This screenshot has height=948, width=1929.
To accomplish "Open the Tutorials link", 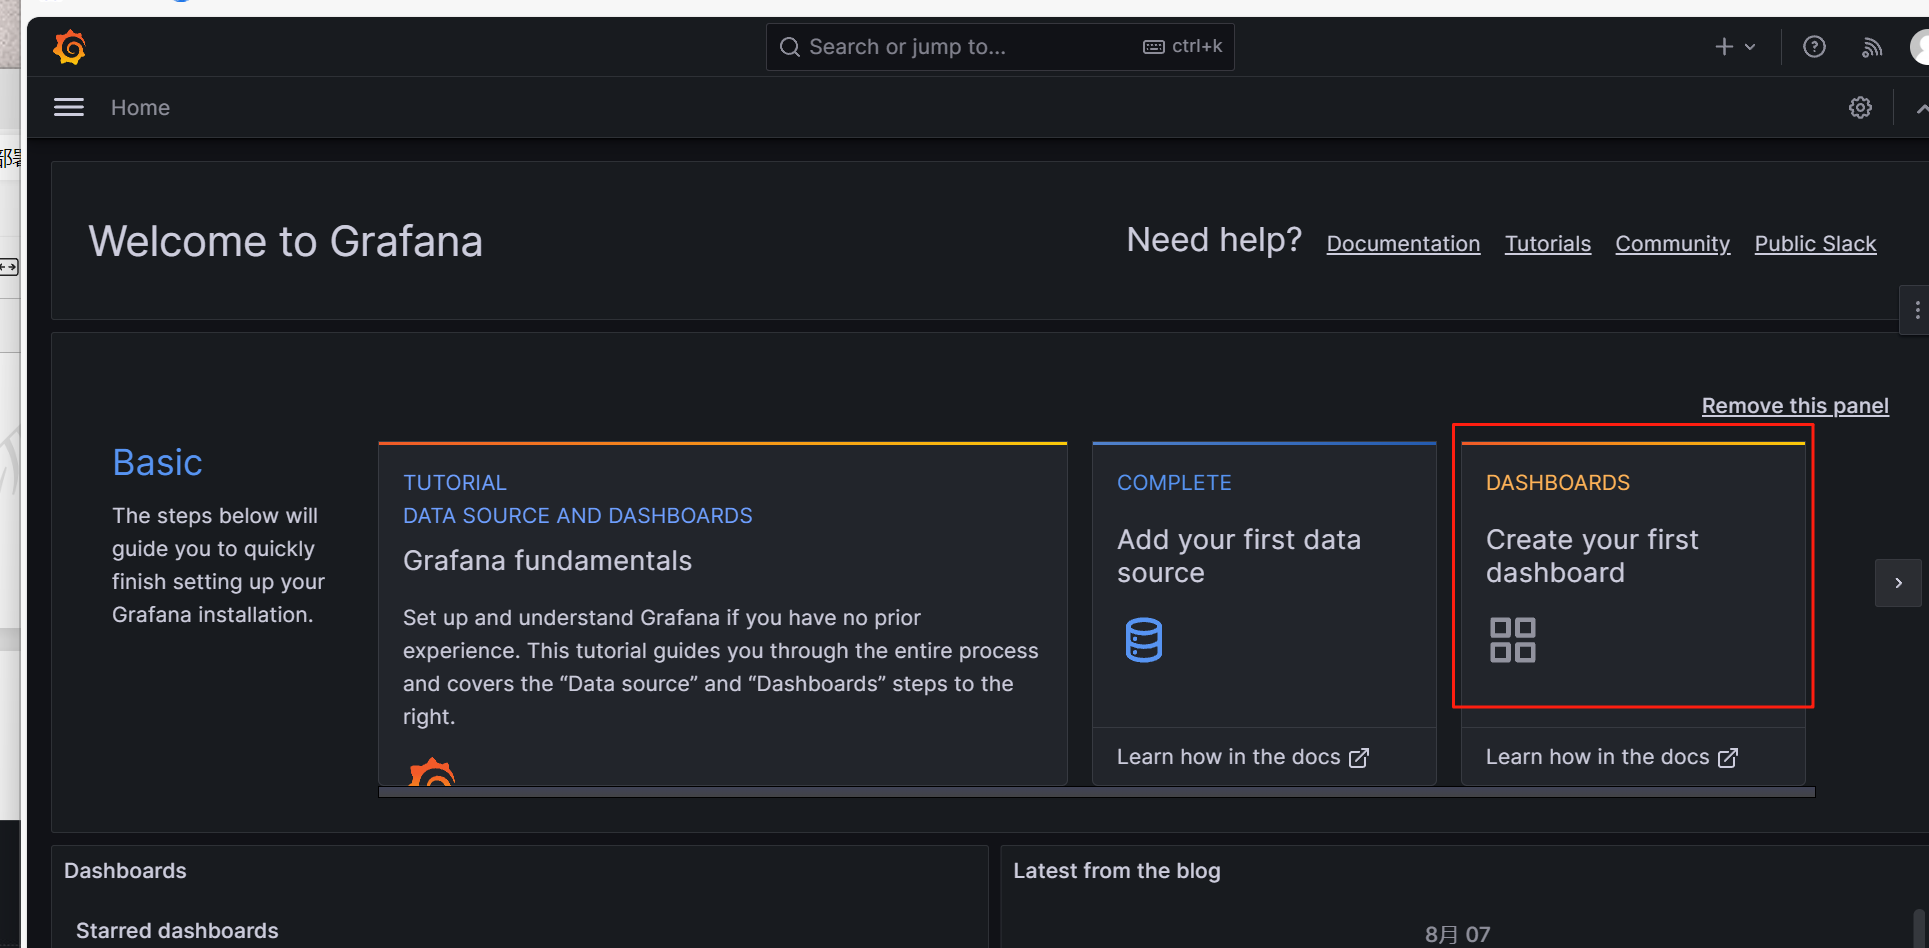I will coord(1547,243).
